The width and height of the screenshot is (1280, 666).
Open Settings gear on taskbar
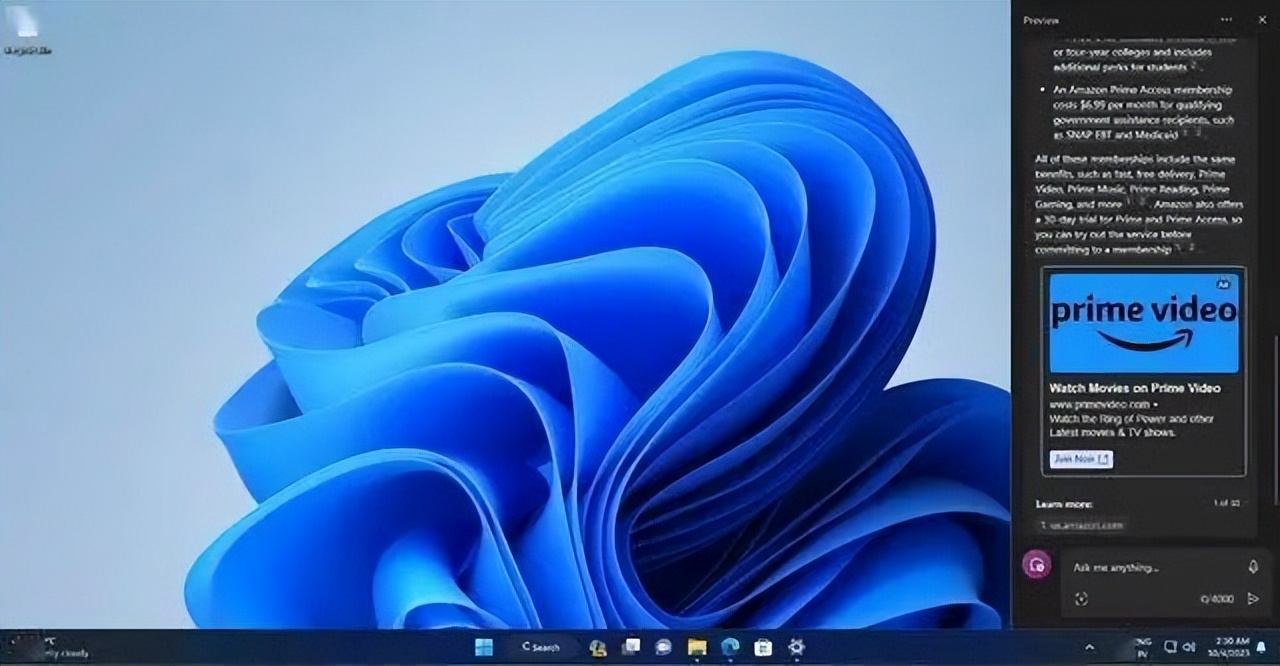[x=796, y=647]
